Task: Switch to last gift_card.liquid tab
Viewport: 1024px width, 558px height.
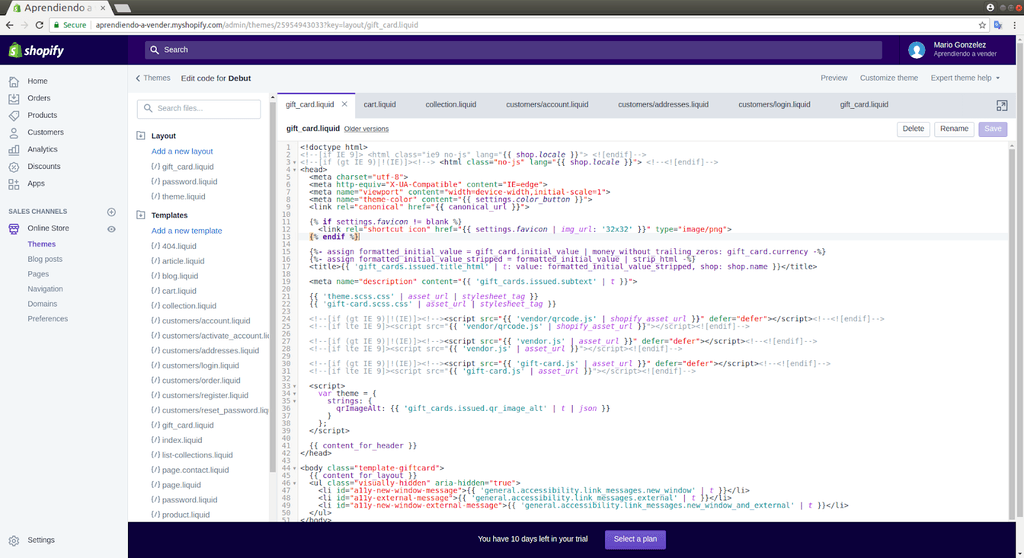Action: click(864, 105)
